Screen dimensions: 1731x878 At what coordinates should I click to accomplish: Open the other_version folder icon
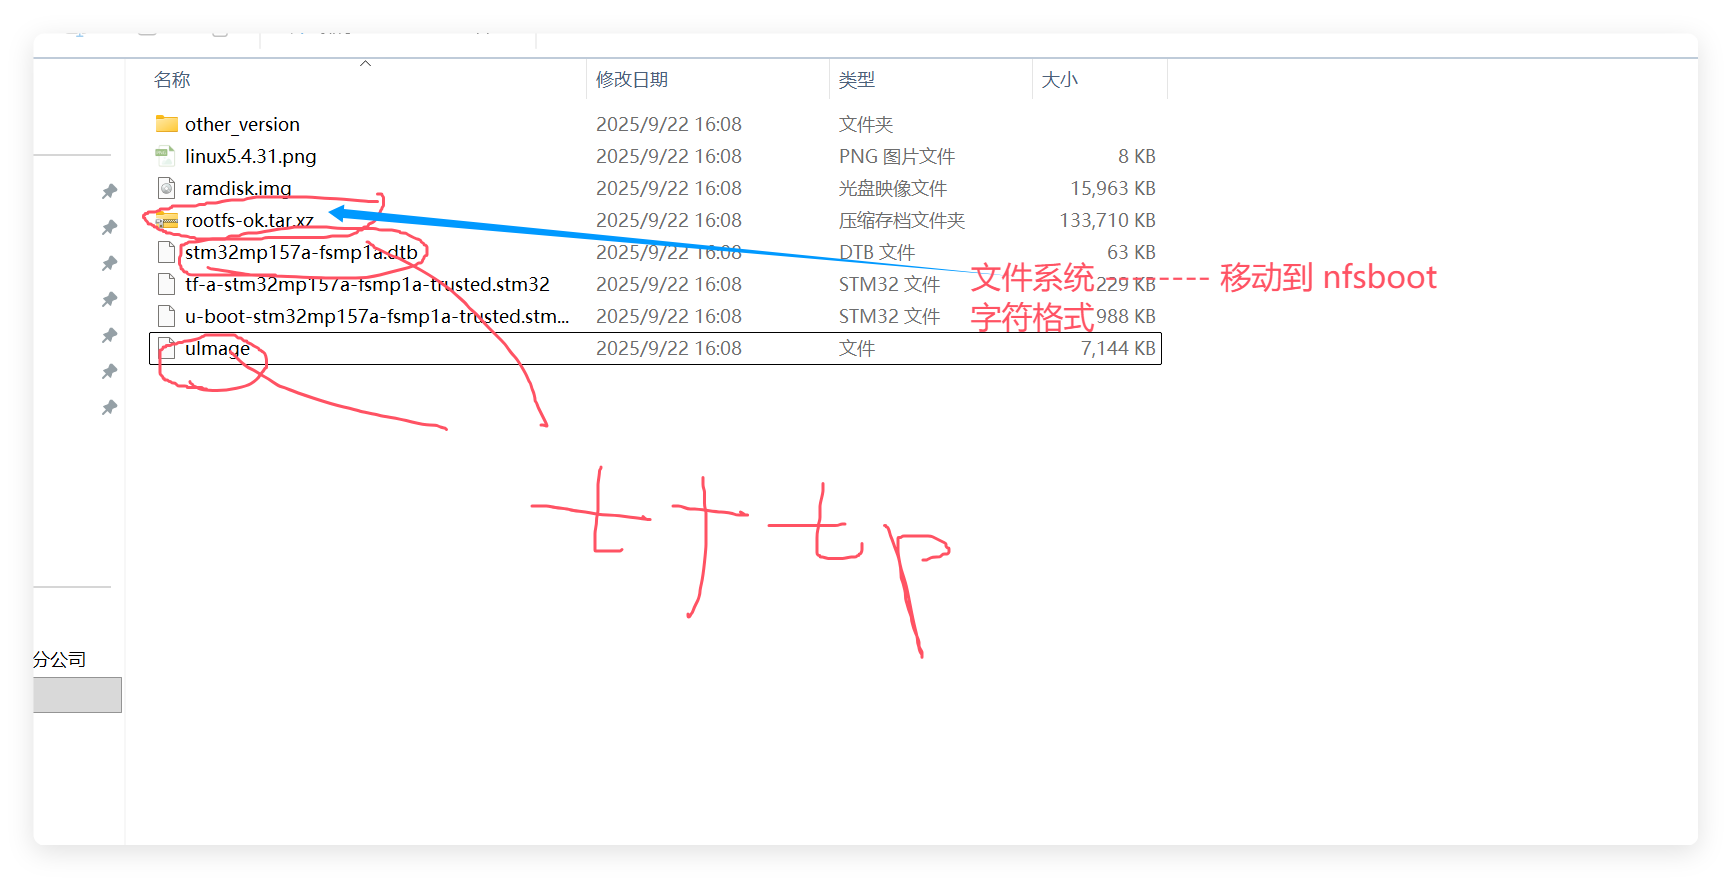(x=167, y=124)
